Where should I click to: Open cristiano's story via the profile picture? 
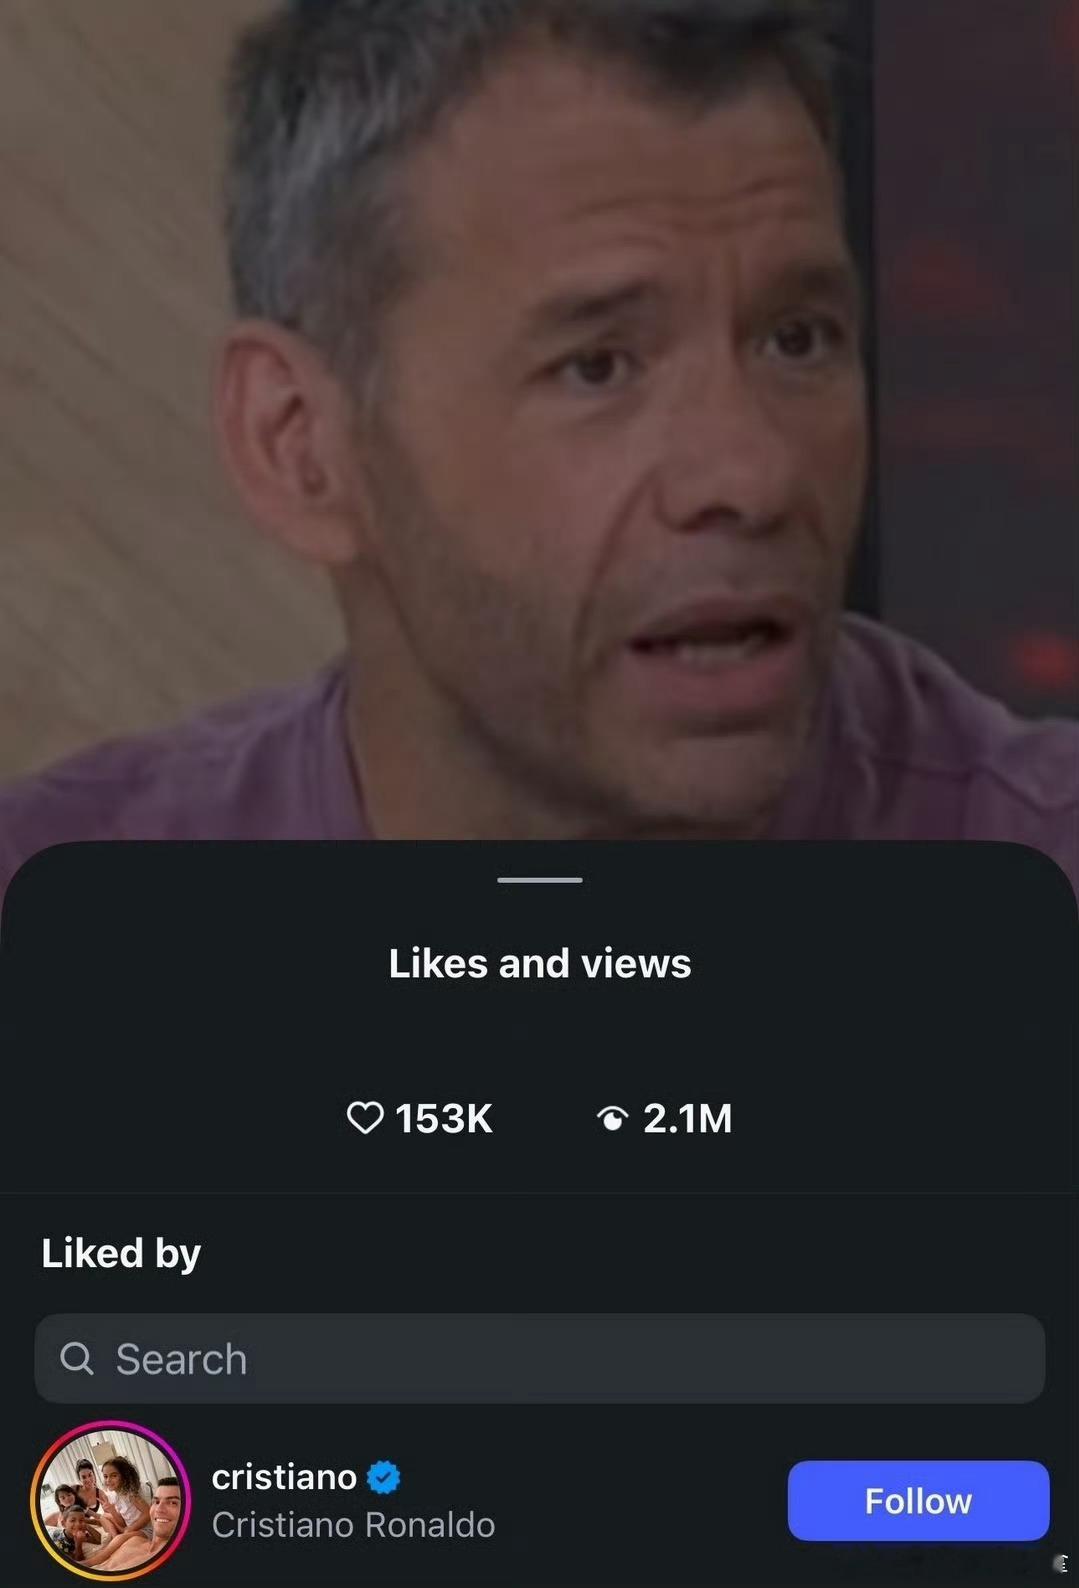(110, 1500)
